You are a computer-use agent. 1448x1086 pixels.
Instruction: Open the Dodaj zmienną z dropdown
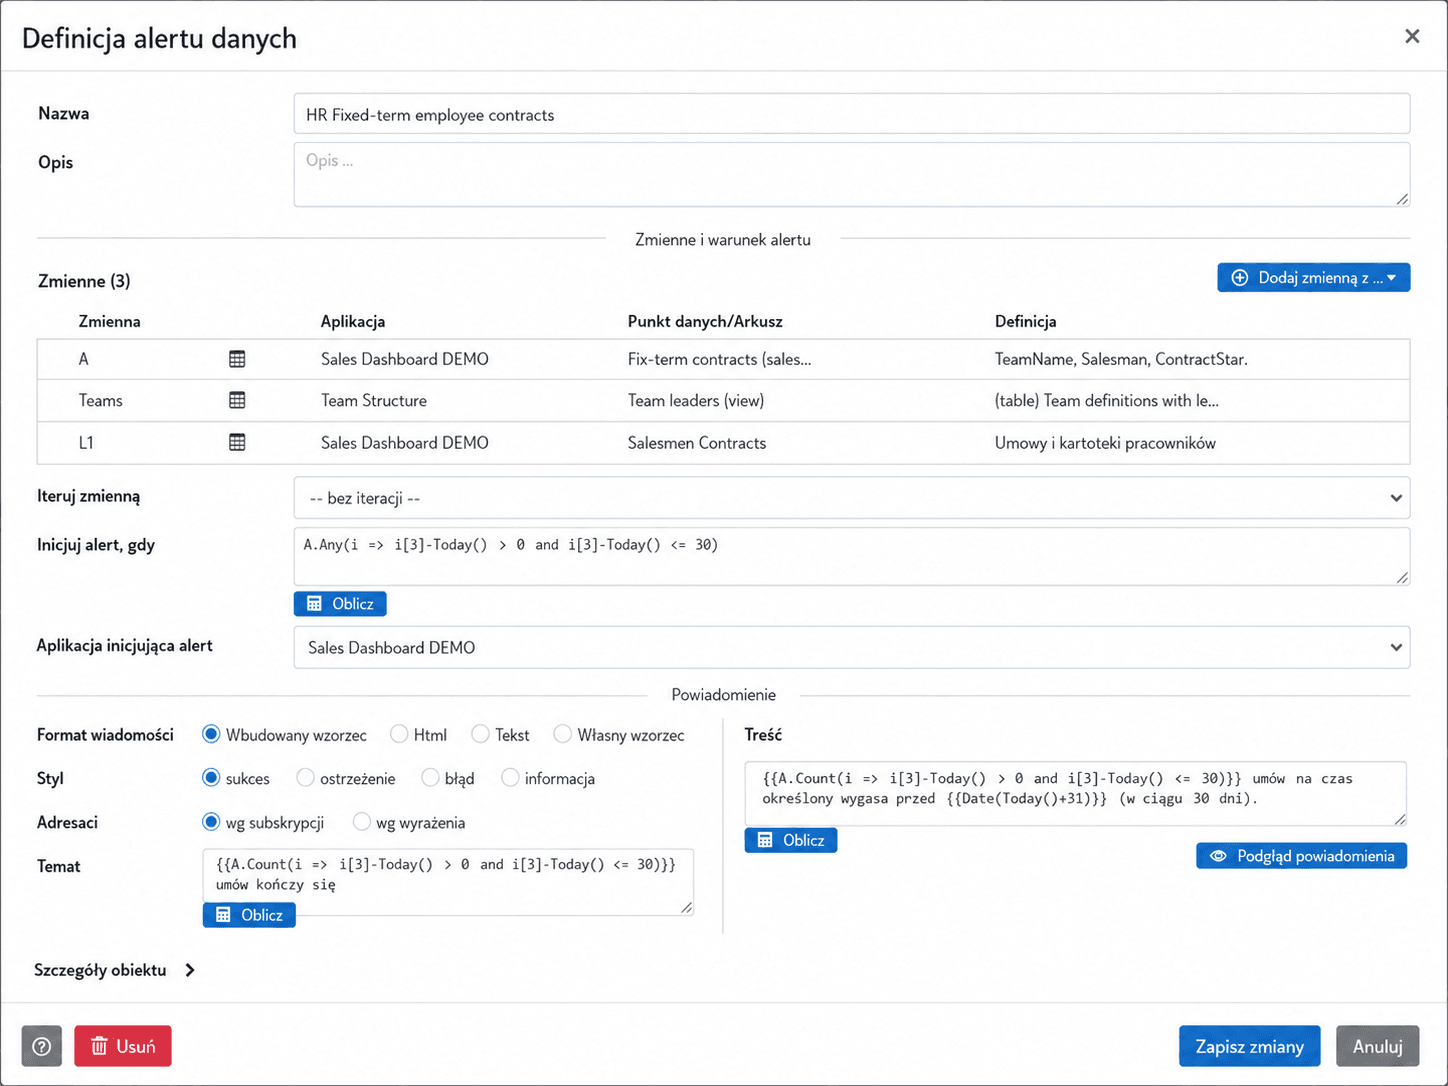pos(1313,278)
